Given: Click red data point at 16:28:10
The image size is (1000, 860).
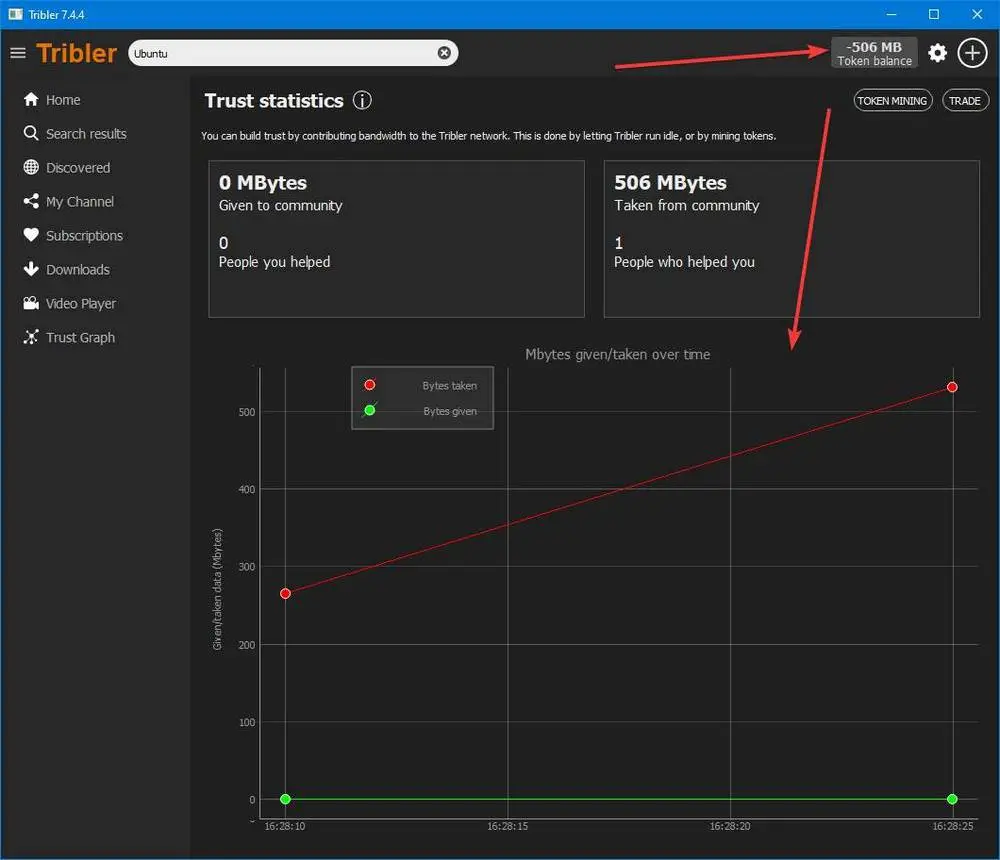Looking at the screenshot, I should tap(285, 593).
